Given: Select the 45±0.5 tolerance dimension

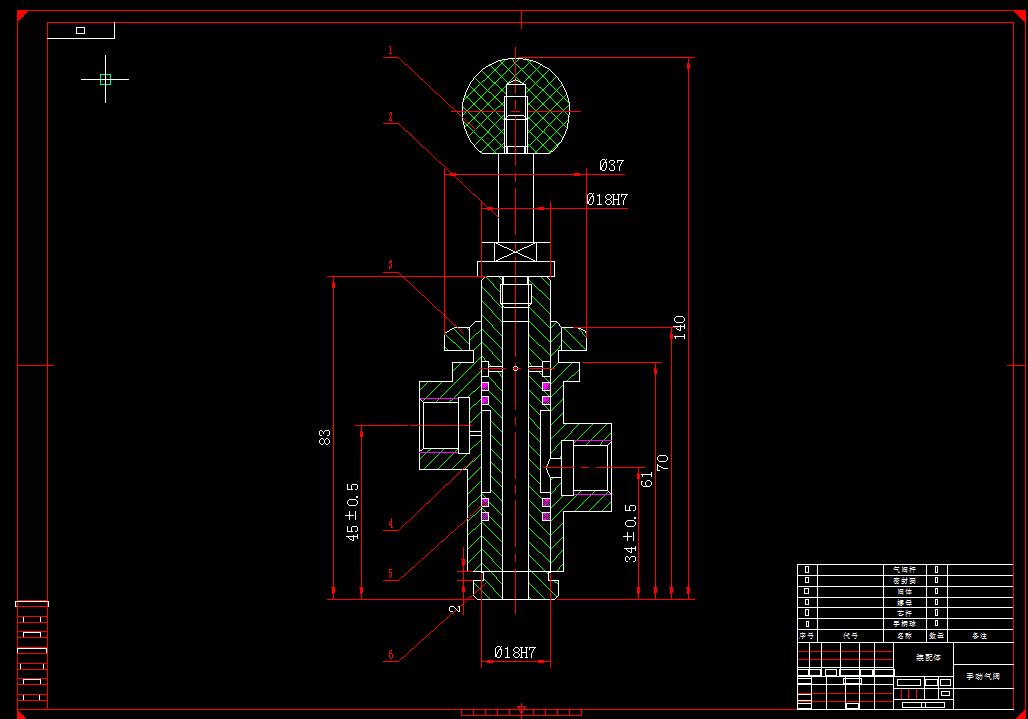Looking at the screenshot, I should point(351,511).
